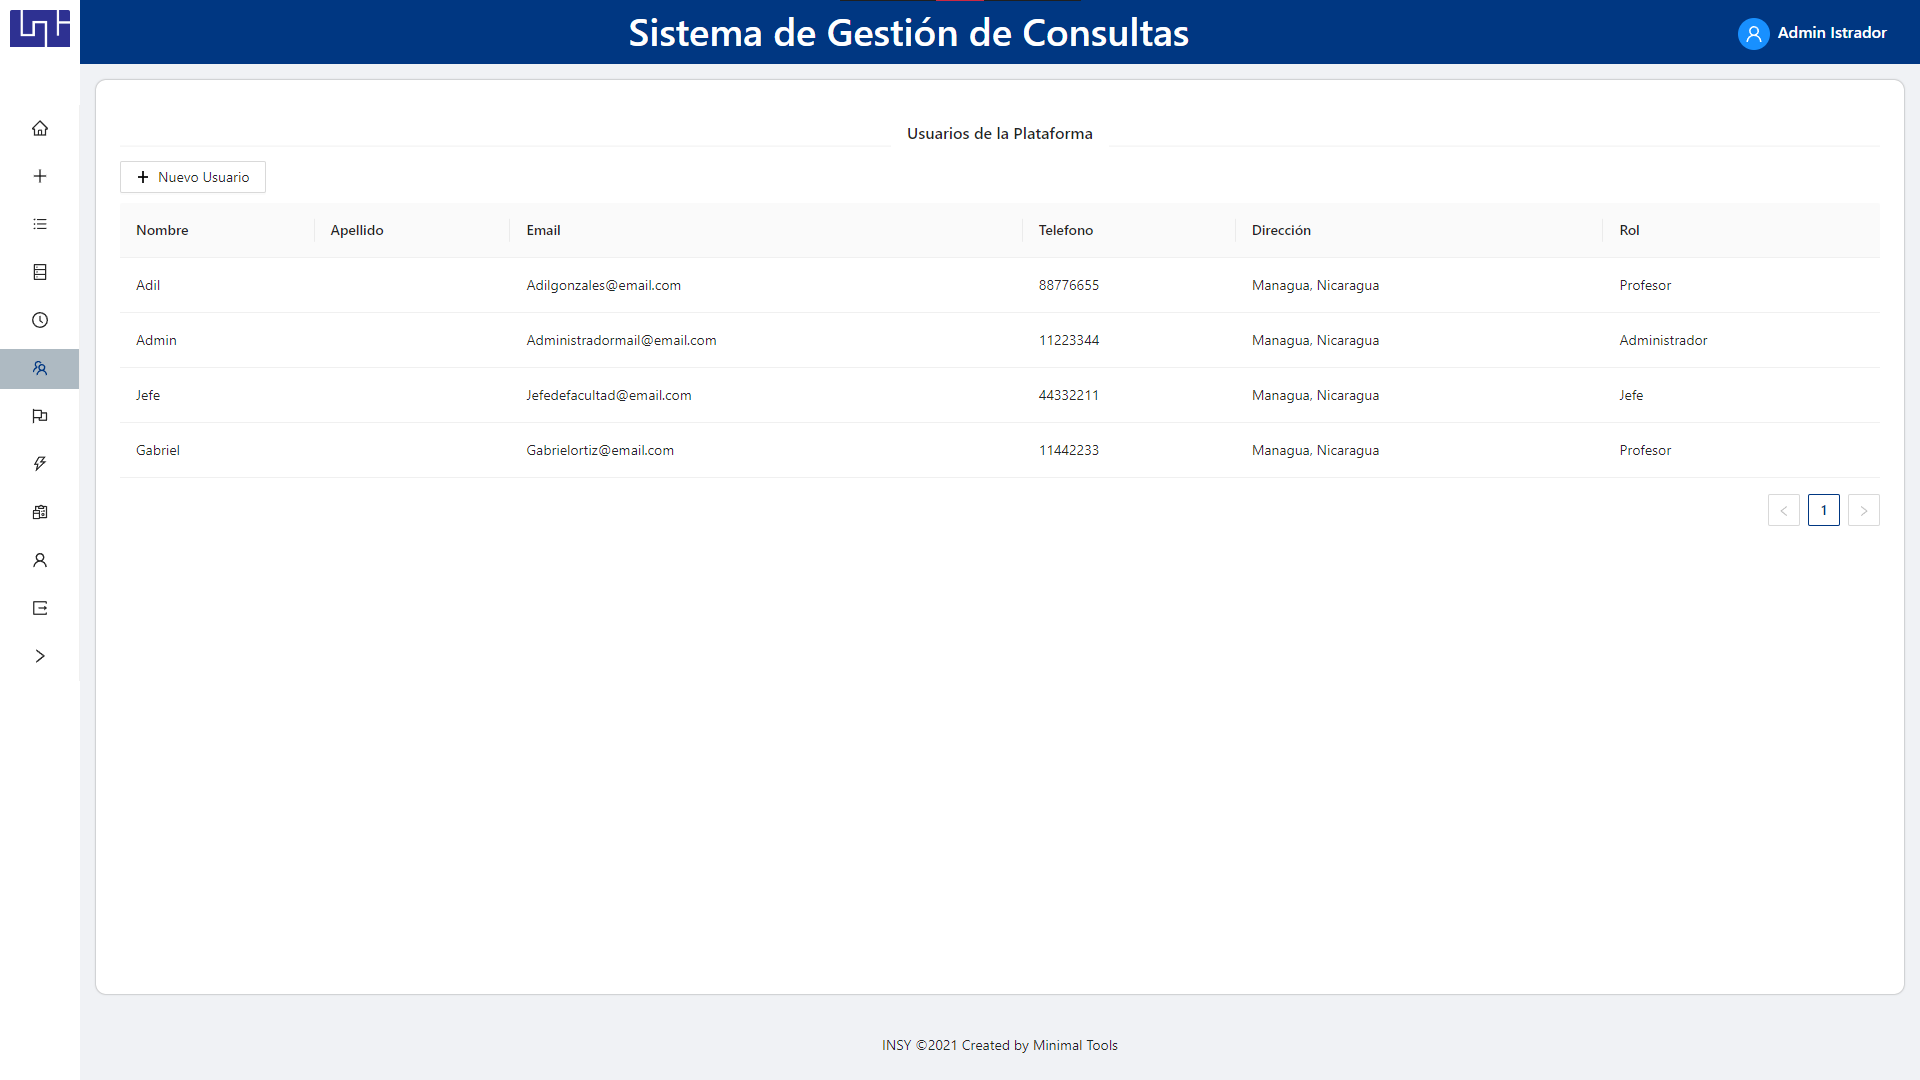This screenshot has width=1920, height=1080.
Task: Click the Nuevo Usuario button
Action: tap(193, 177)
